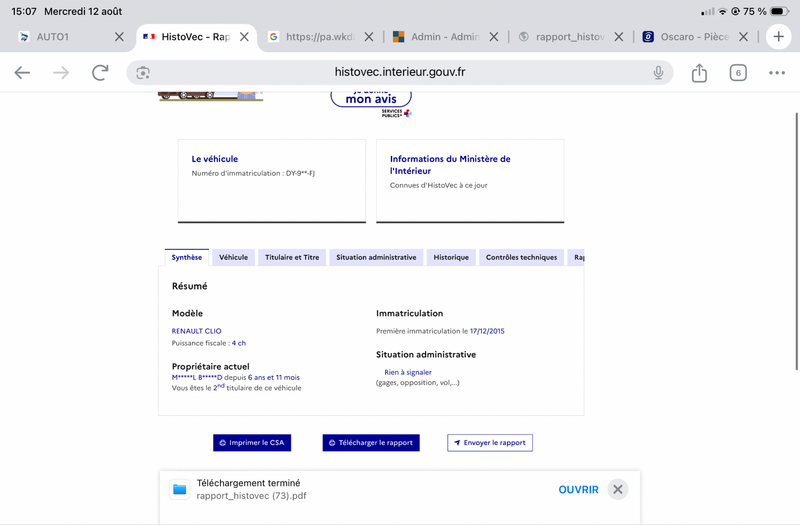Screen dimensions: 800x525
Task: Click the 'Rien à signaler' status
Action: (408, 372)
